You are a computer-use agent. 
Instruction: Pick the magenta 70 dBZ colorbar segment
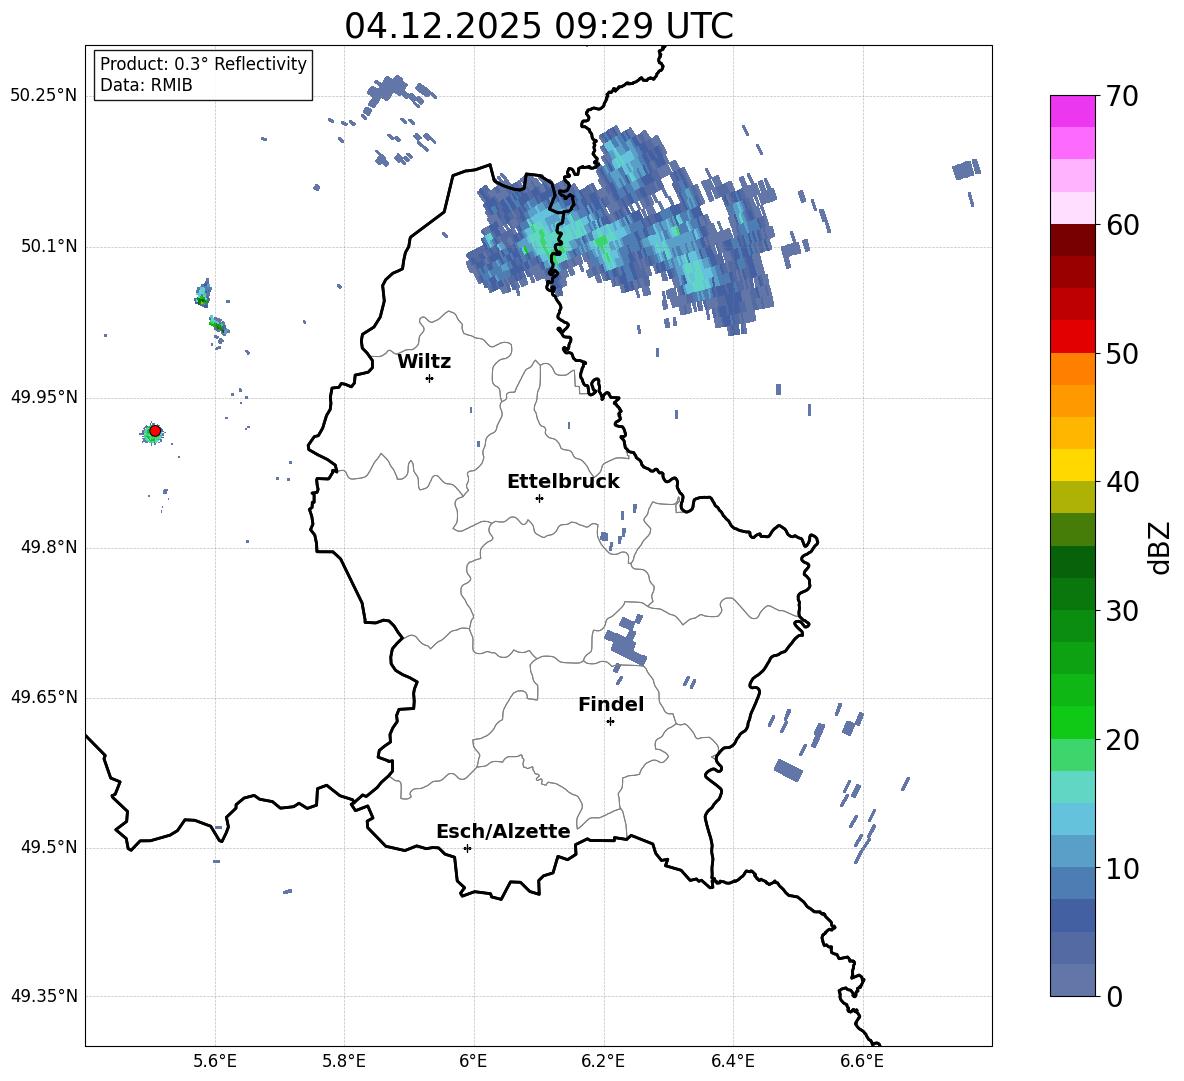(x=1072, y=111)
